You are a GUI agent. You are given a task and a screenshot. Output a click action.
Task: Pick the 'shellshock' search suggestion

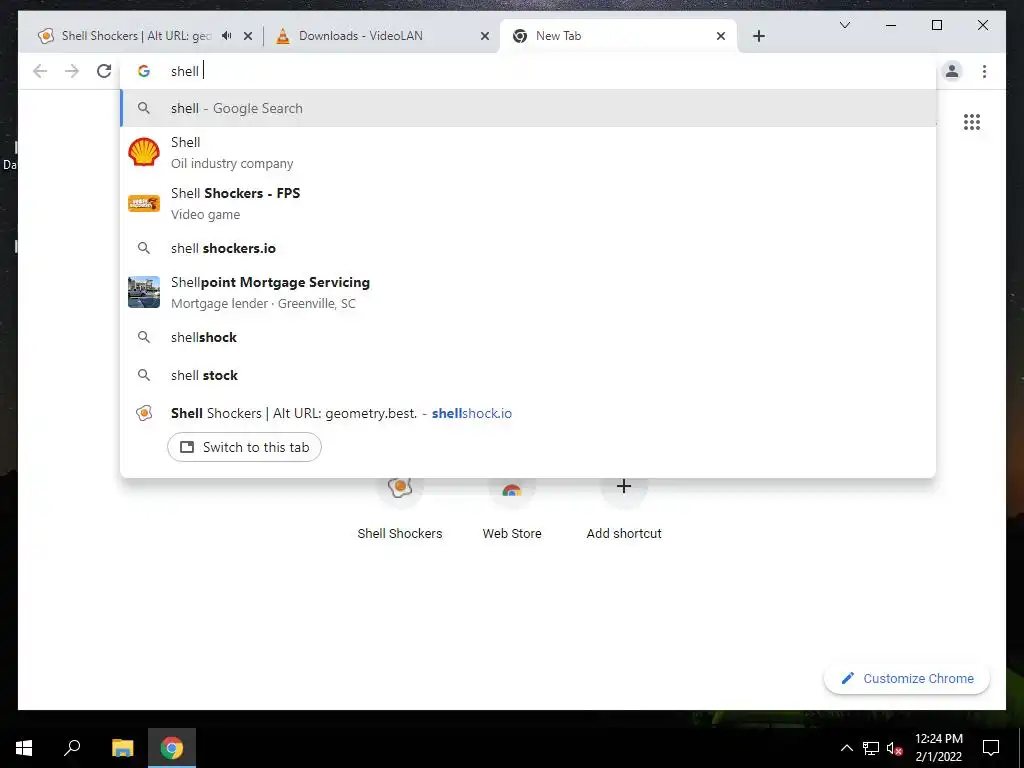click(x=528, y=337)
